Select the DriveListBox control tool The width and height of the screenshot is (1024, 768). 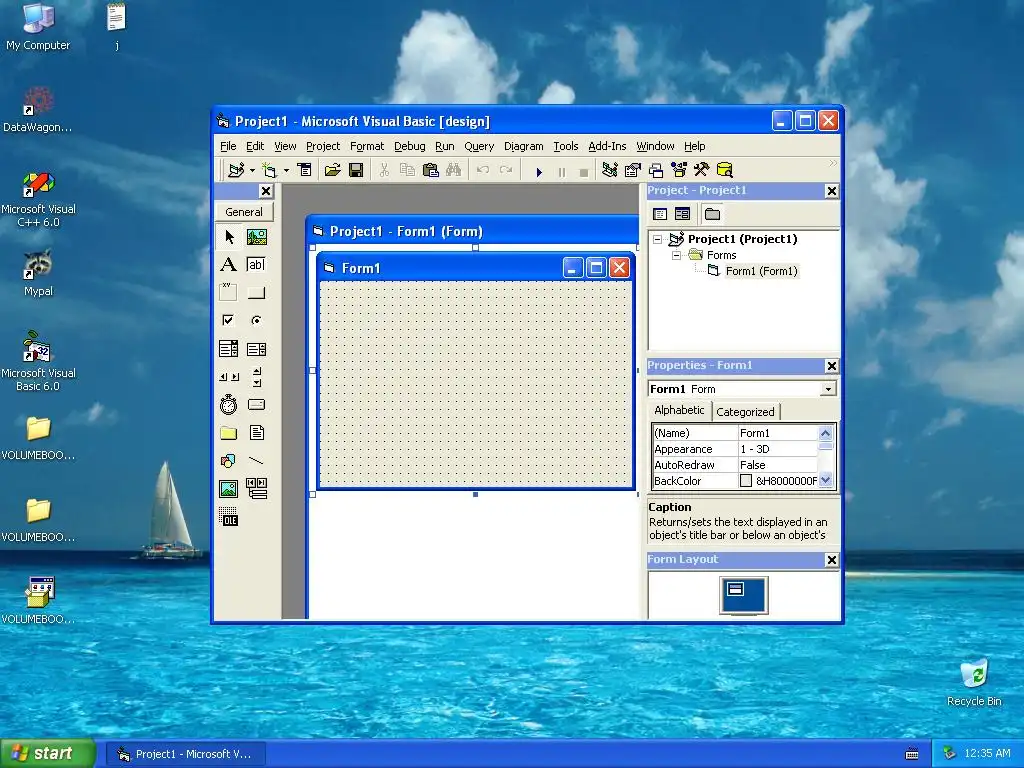click(x=257, y=405)
